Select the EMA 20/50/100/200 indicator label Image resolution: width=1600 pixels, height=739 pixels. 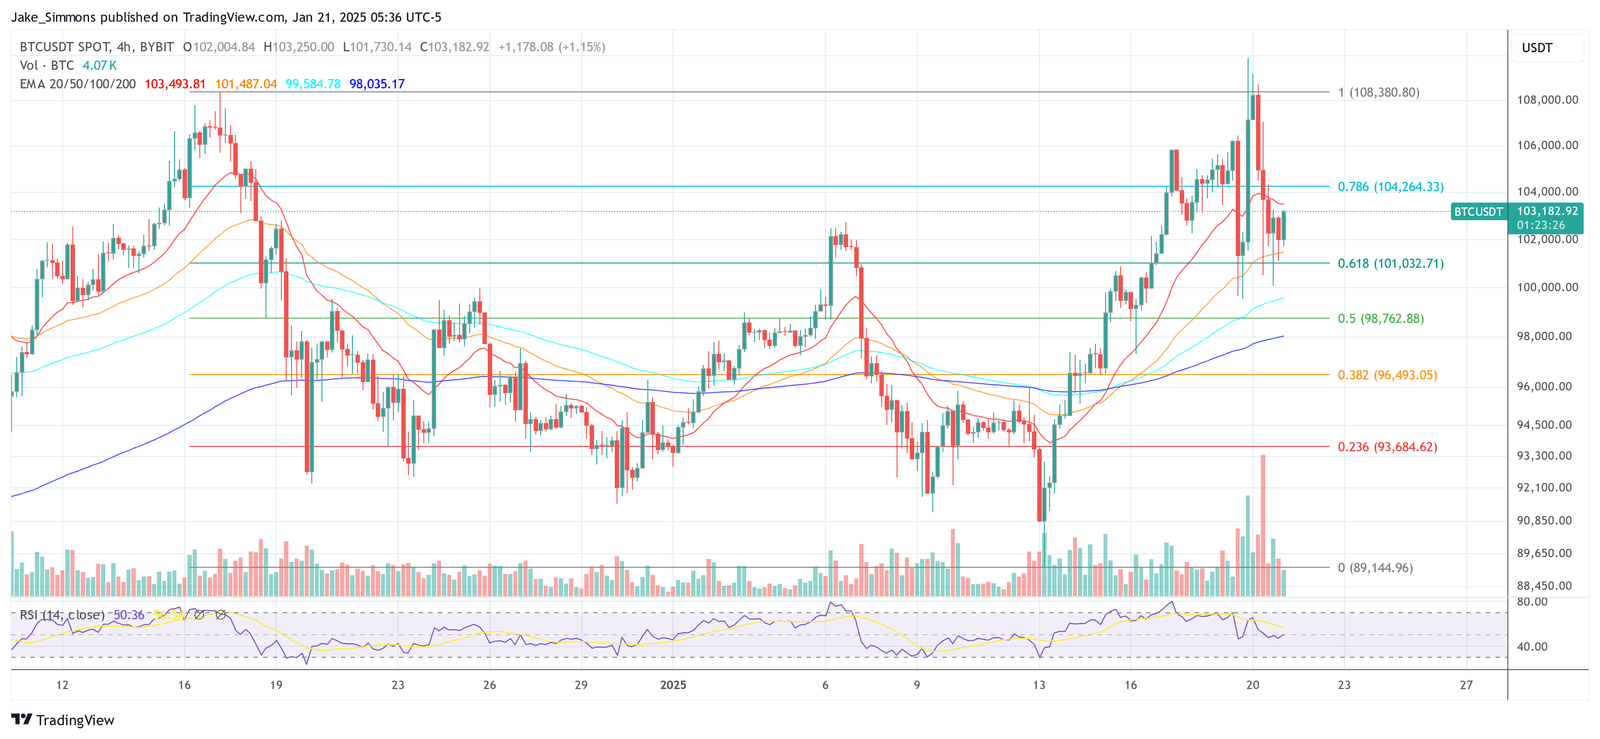tap(77, 84)
